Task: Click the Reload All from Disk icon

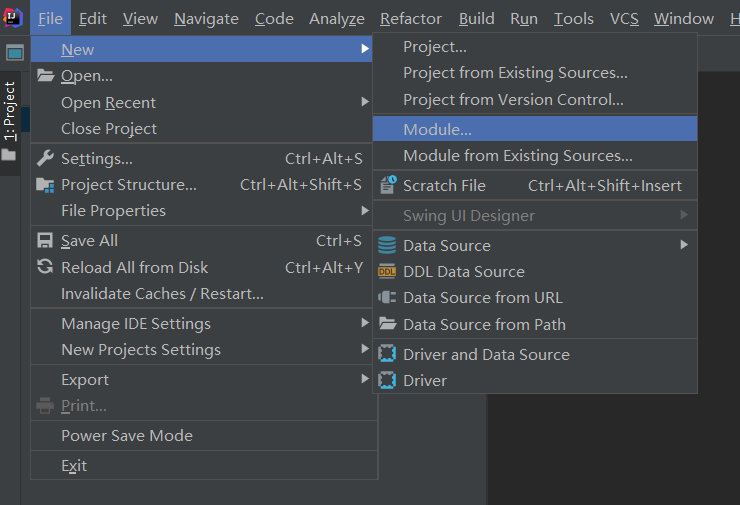Action: (x=45, y=267)
